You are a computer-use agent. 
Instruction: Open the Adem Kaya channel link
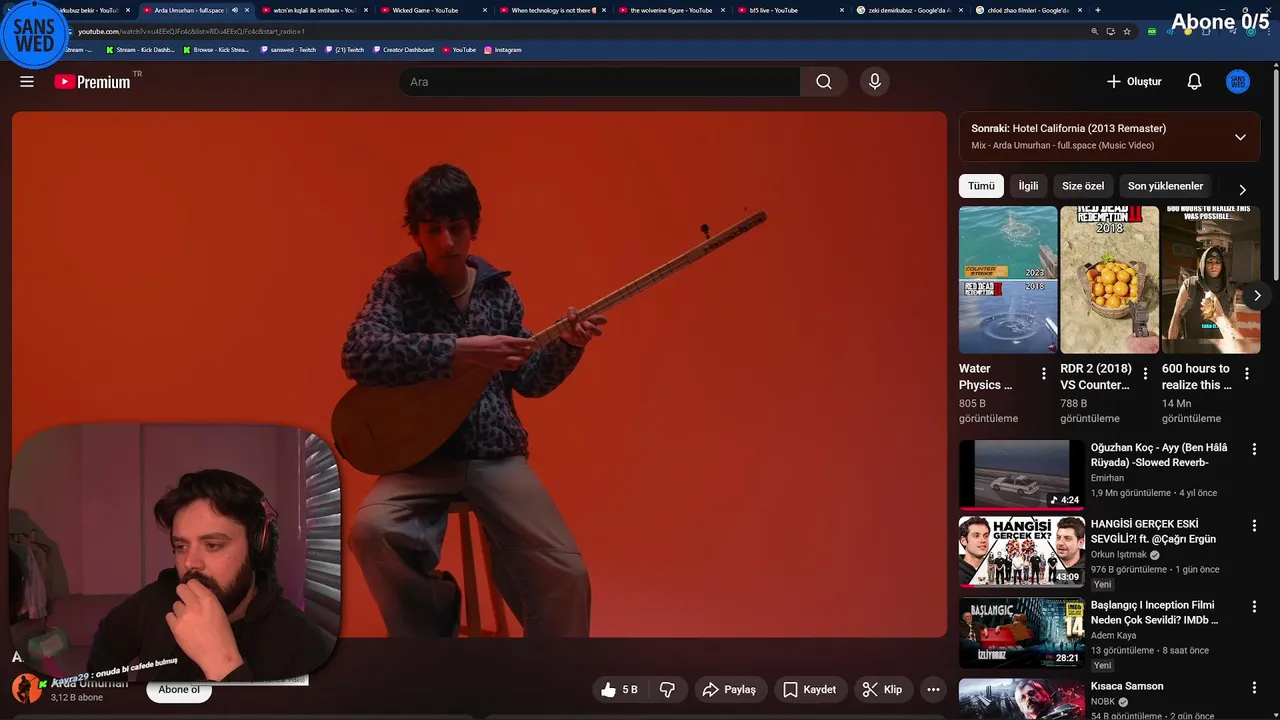pos(1114,636)
